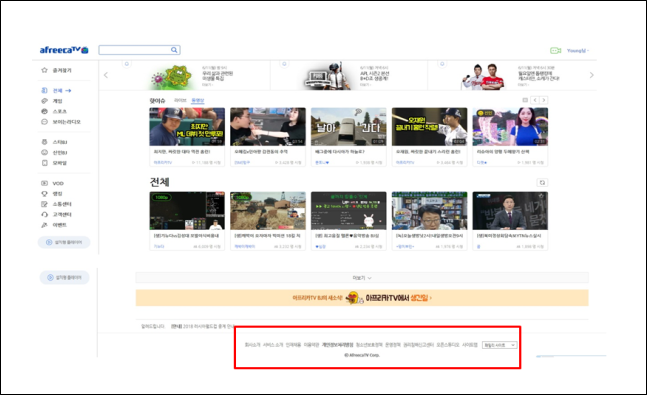This screenshot has width=647, height=395.
Task: Open 신인BJ section in sidebar
Action: click(54, 152)
